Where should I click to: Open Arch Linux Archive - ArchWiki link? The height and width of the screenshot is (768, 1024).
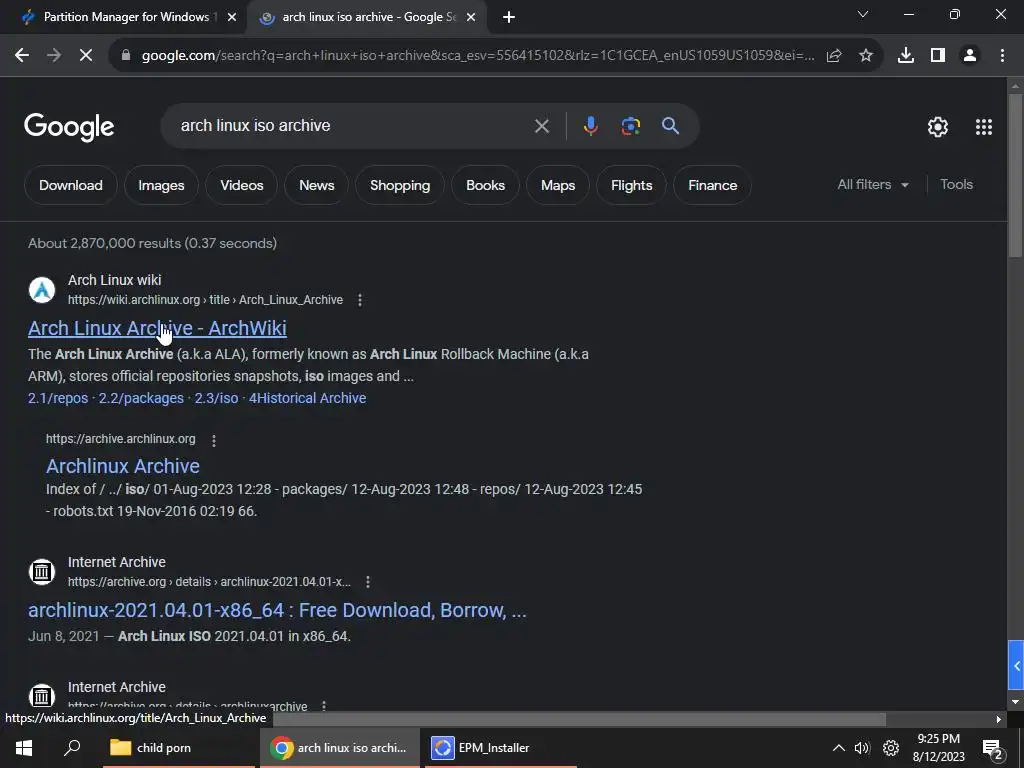pos(157,328)
